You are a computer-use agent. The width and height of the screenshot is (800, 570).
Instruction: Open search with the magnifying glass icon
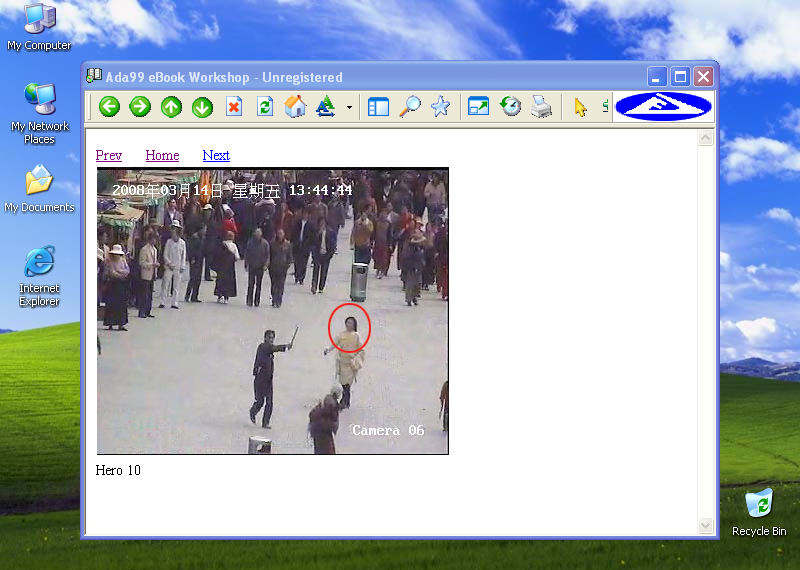[410, 107]
